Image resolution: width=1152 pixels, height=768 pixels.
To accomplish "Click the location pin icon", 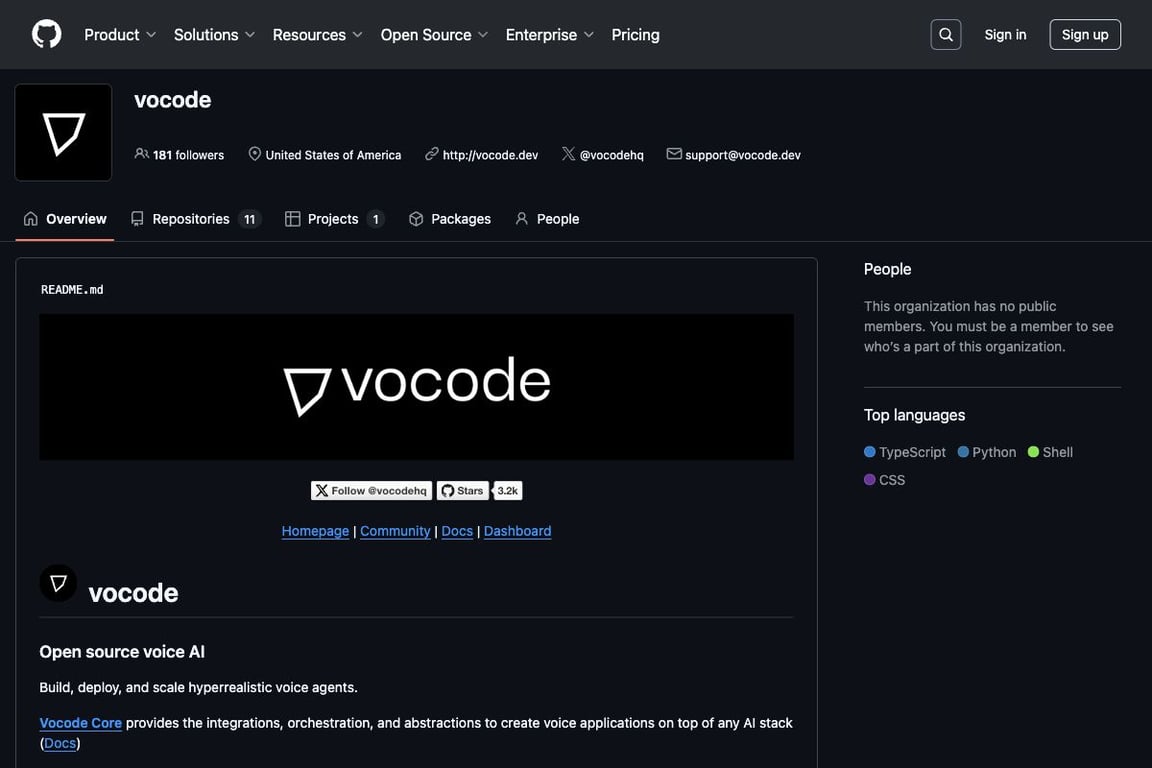I will click(254, 154).
